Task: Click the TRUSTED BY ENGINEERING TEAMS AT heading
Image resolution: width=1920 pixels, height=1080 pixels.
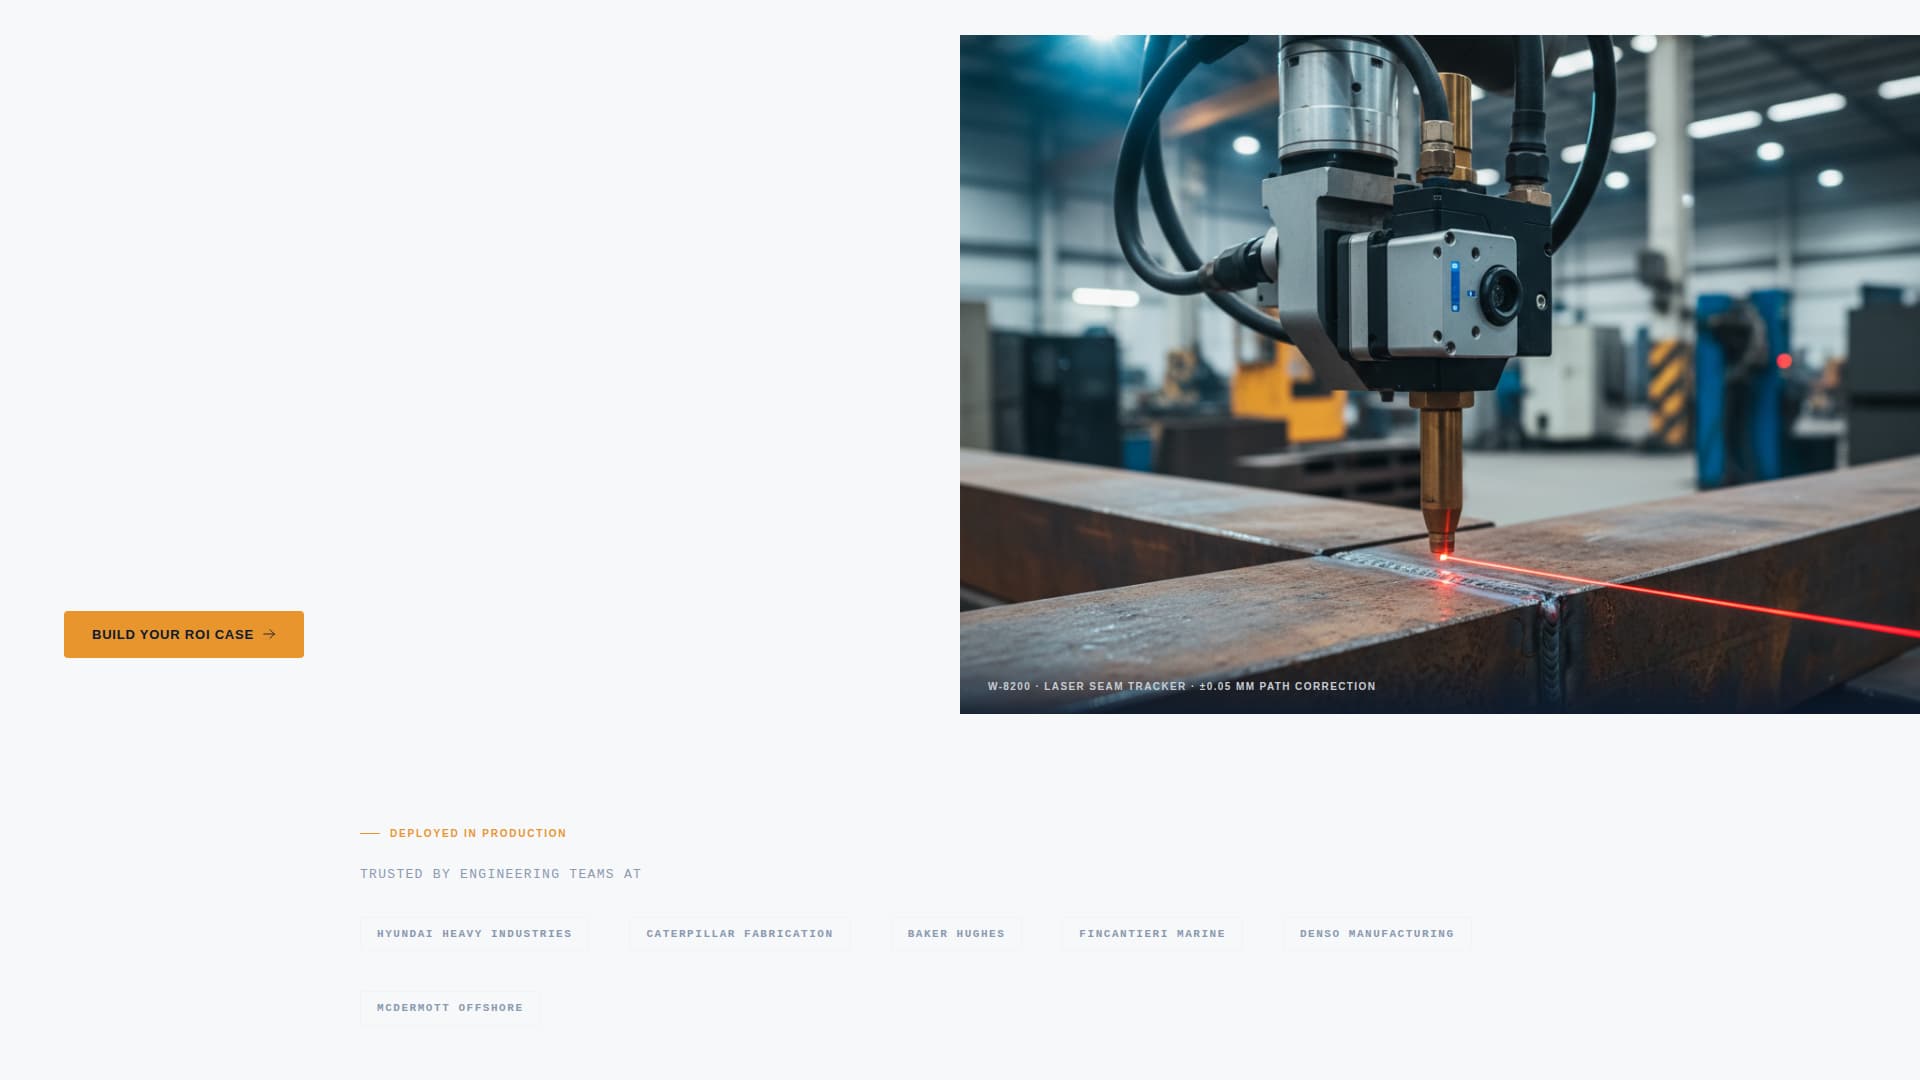Action: point(500,873)
